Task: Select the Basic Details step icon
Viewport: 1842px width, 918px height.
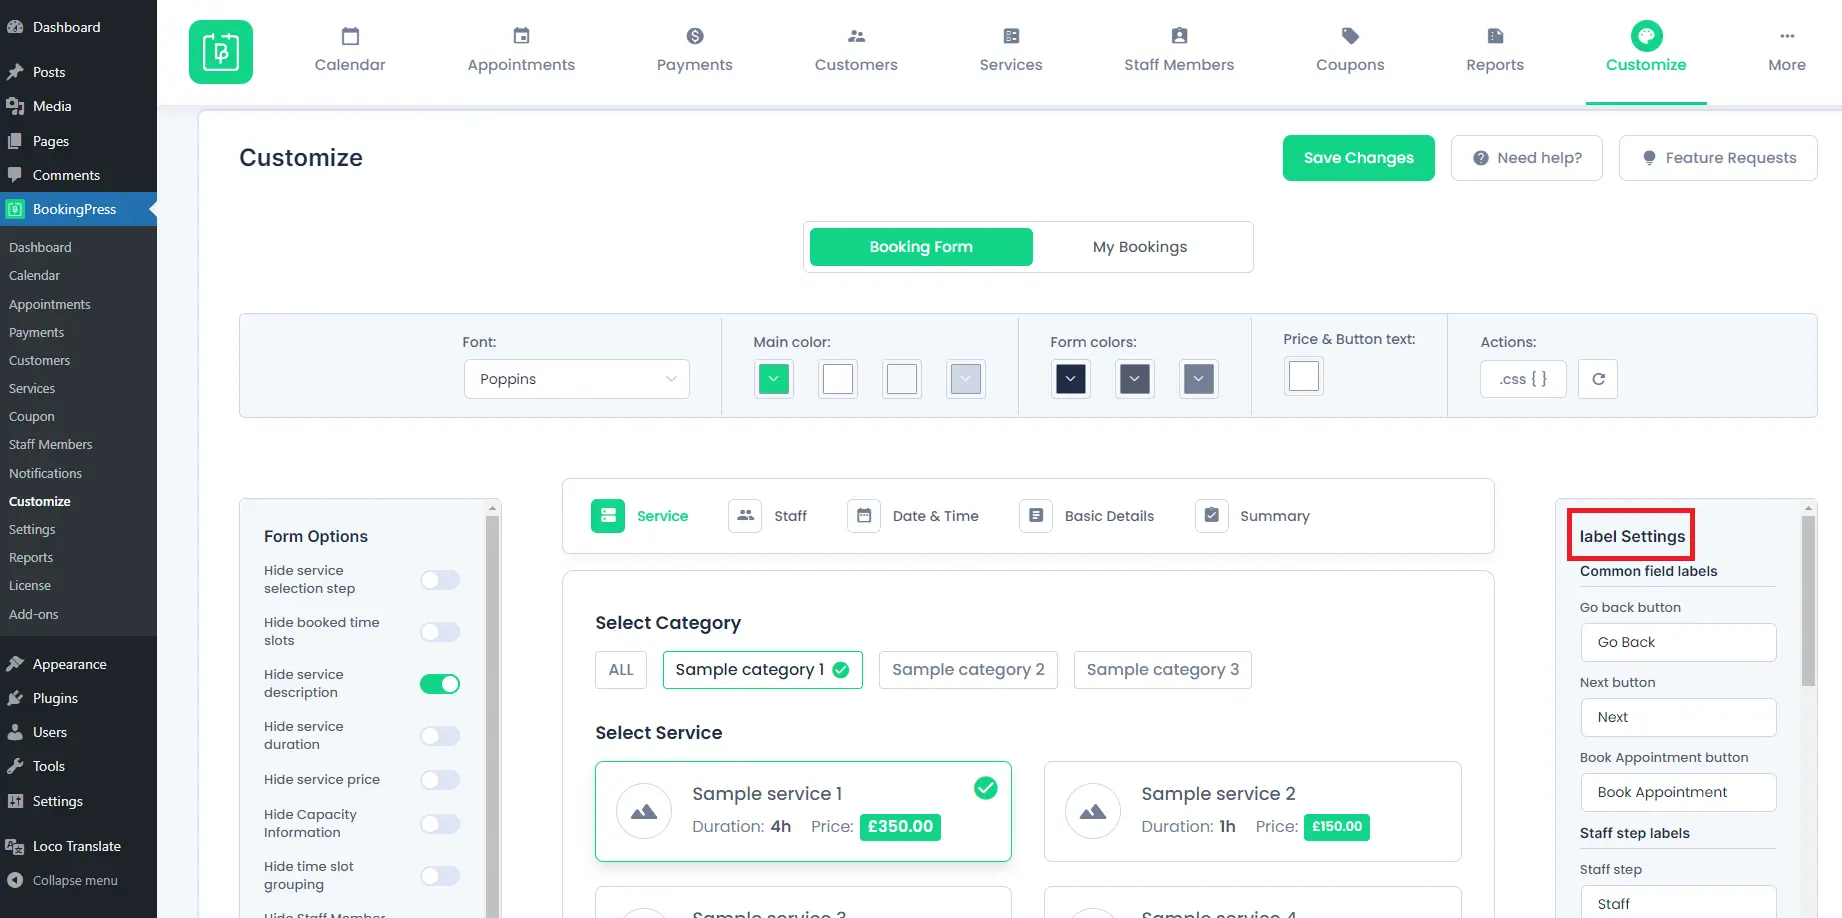Action: tap(1036, 516)
